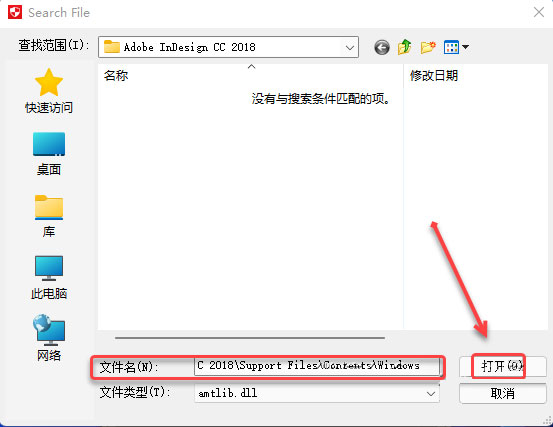
Task: Open 桌面 desktop location
Action: [x=49, y=154]
